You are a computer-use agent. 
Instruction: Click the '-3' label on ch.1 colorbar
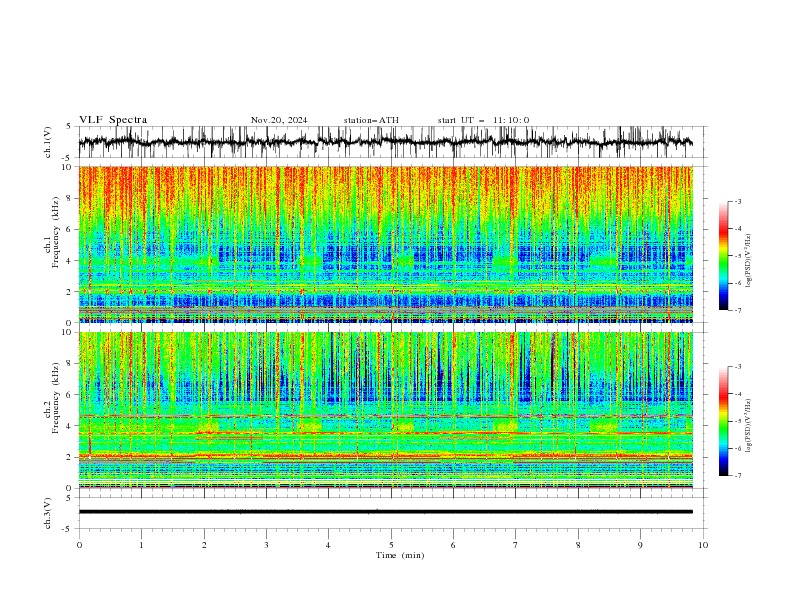point(737,201)
